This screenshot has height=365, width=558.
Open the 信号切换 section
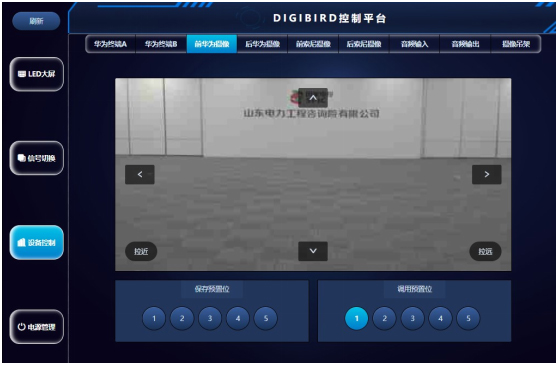[37, 158]
